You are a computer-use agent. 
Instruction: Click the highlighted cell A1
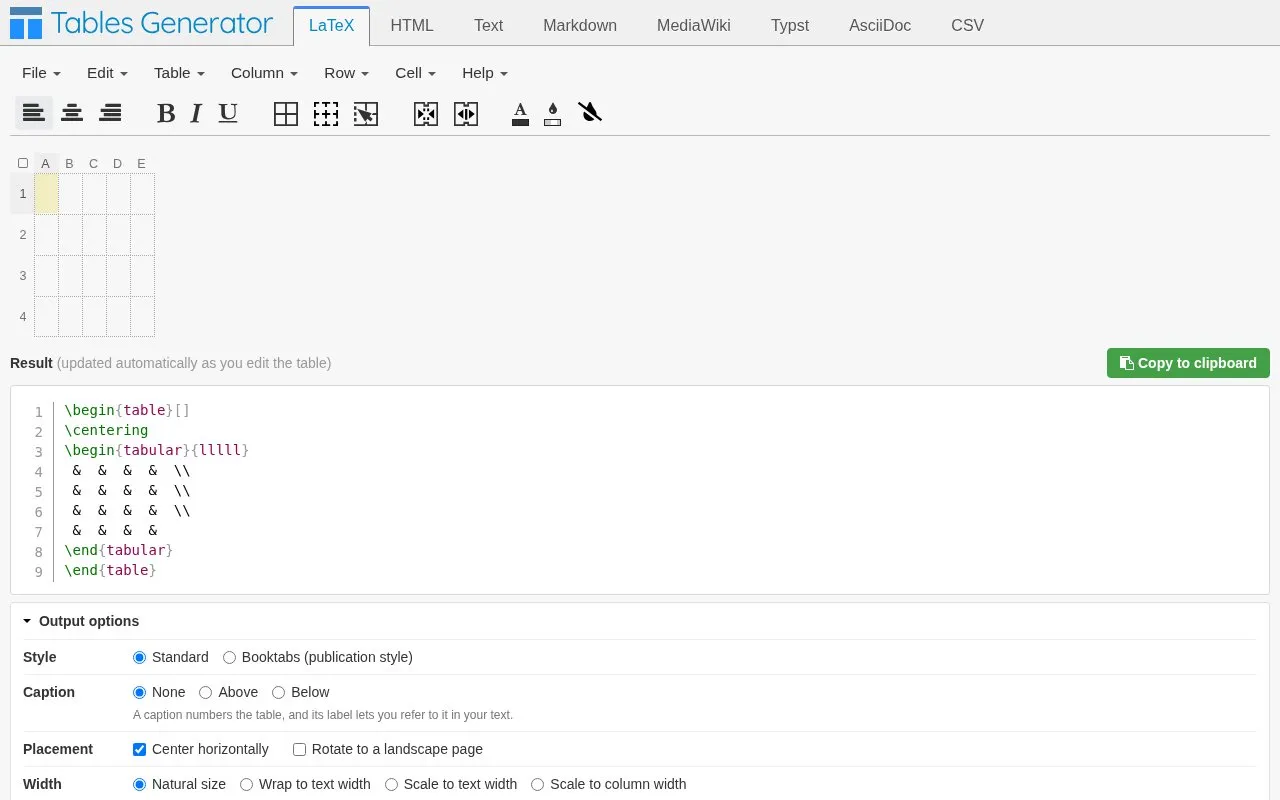coord(46,194)
